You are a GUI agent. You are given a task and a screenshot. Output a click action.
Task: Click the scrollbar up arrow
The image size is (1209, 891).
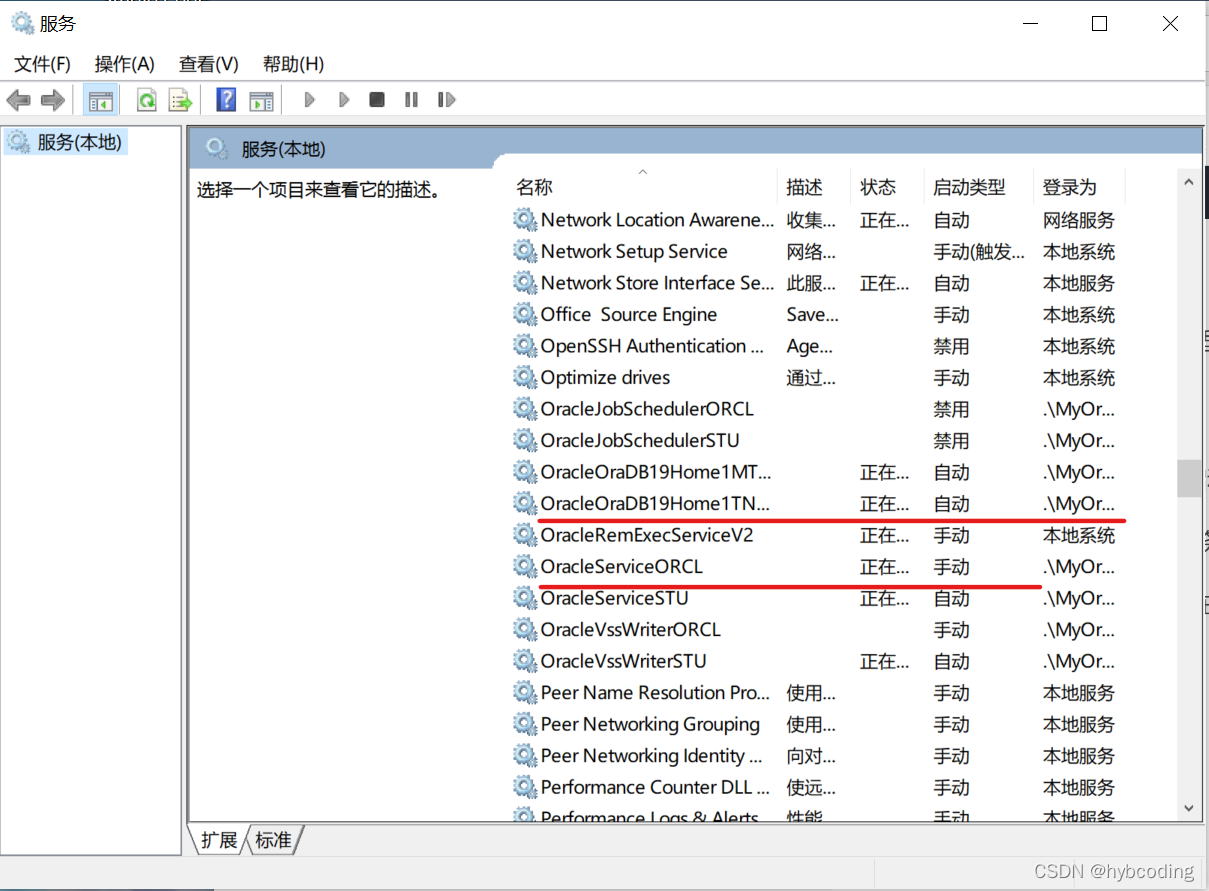point(1189,183)
